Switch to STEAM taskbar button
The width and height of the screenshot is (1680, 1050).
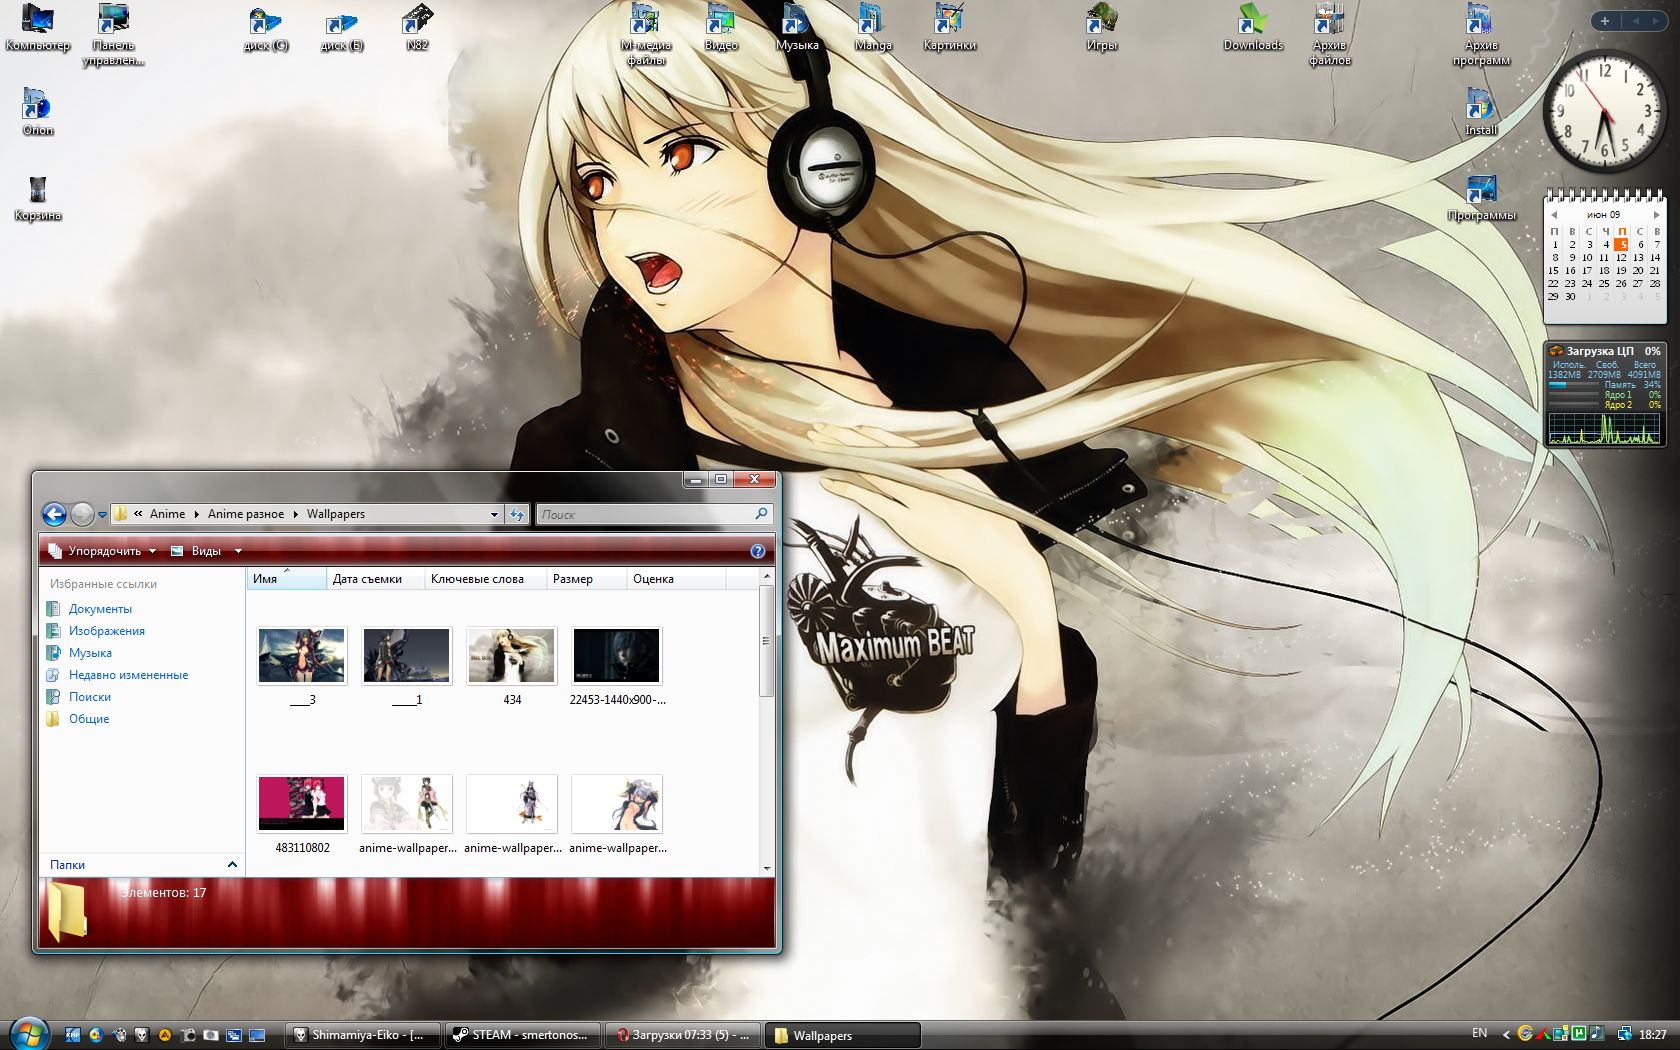524,1035
